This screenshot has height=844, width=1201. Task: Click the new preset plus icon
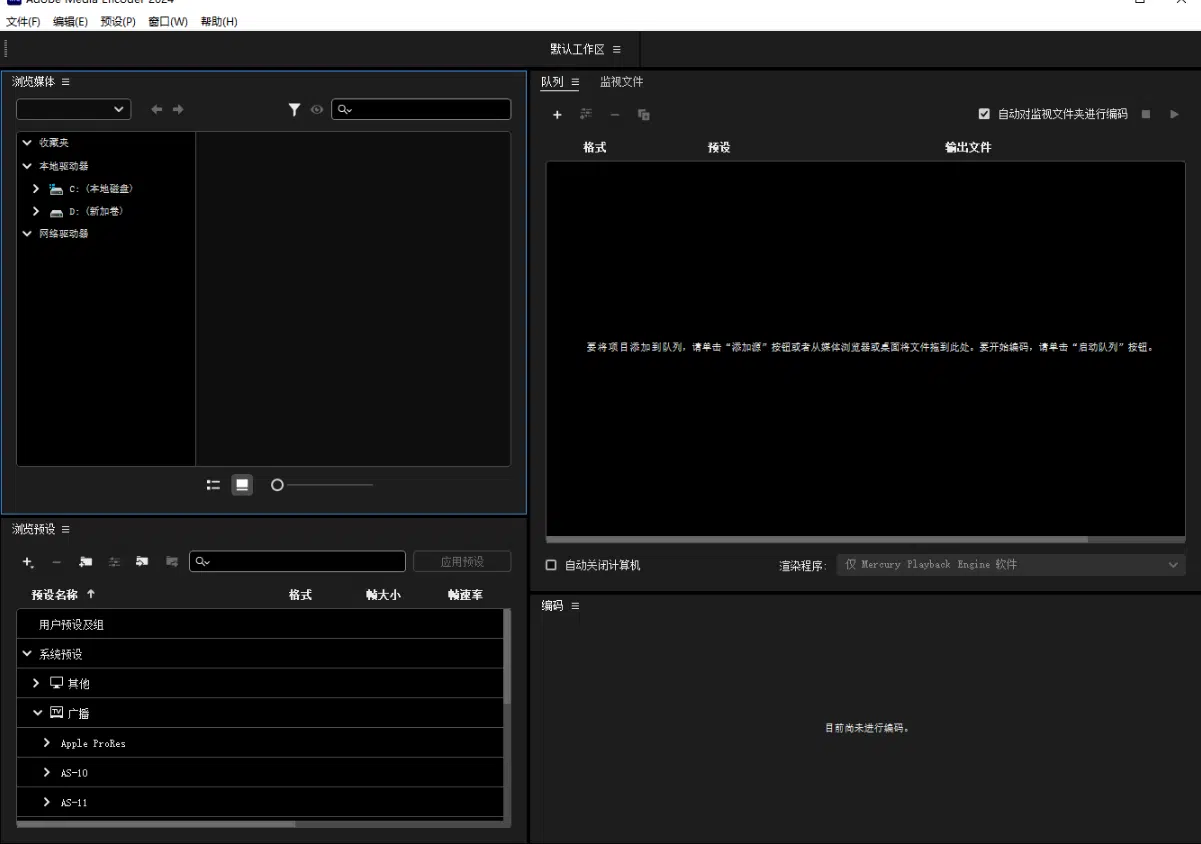(x=29, y=562)
